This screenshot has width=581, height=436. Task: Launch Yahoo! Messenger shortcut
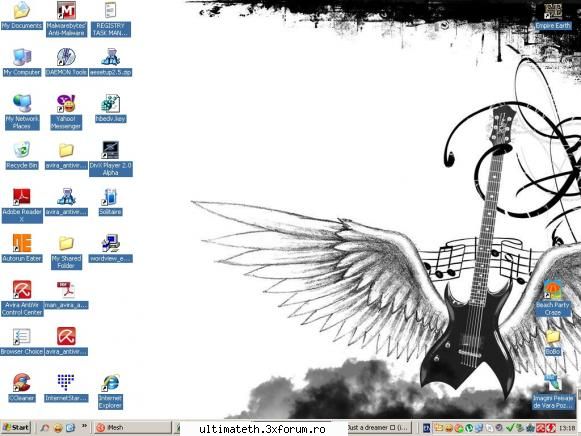(x=66, y=103)
